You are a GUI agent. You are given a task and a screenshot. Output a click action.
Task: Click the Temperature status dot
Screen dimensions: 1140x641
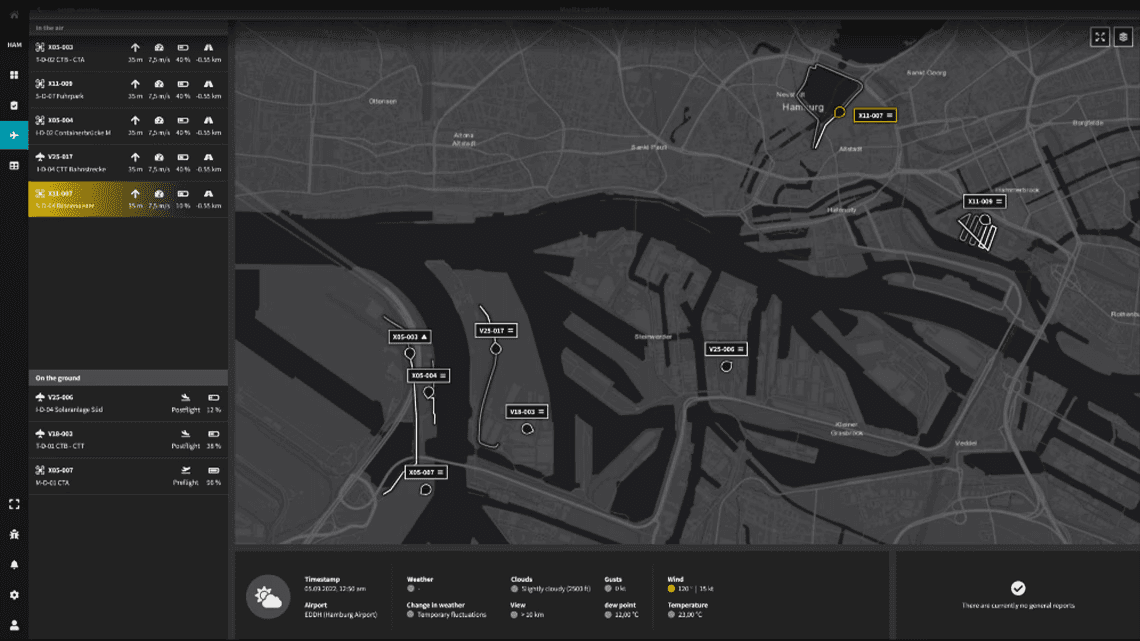(x=671, y=615)
